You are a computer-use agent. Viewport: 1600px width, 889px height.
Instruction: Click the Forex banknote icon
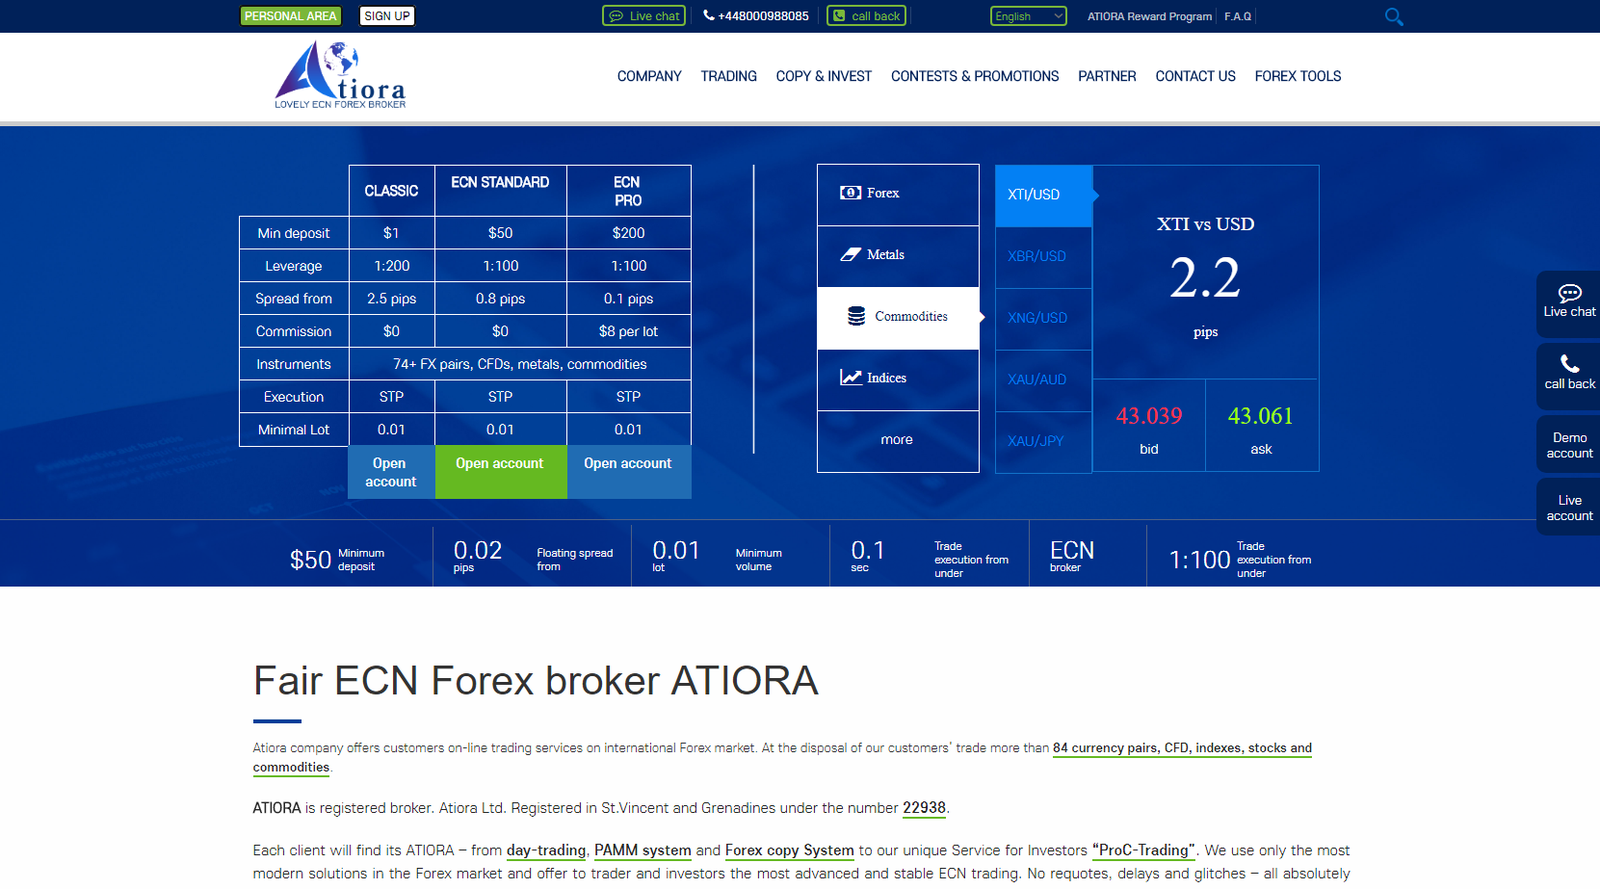click(x=850, y=193)
